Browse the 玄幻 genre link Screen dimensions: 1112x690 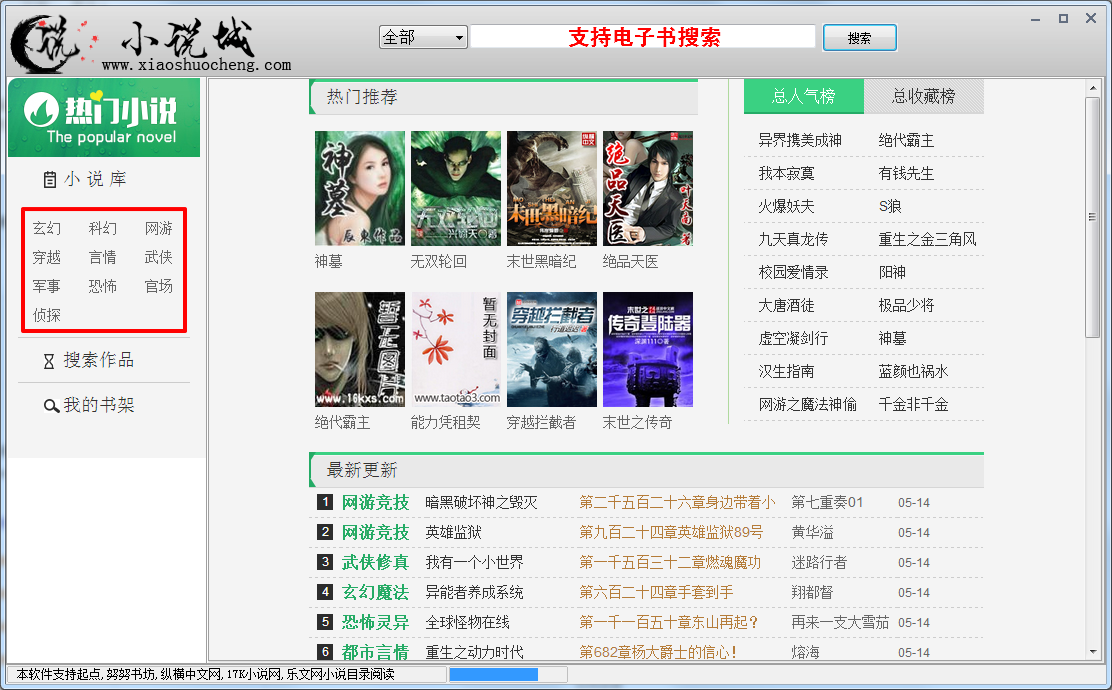pyautogui.click(x=47, y=229)
